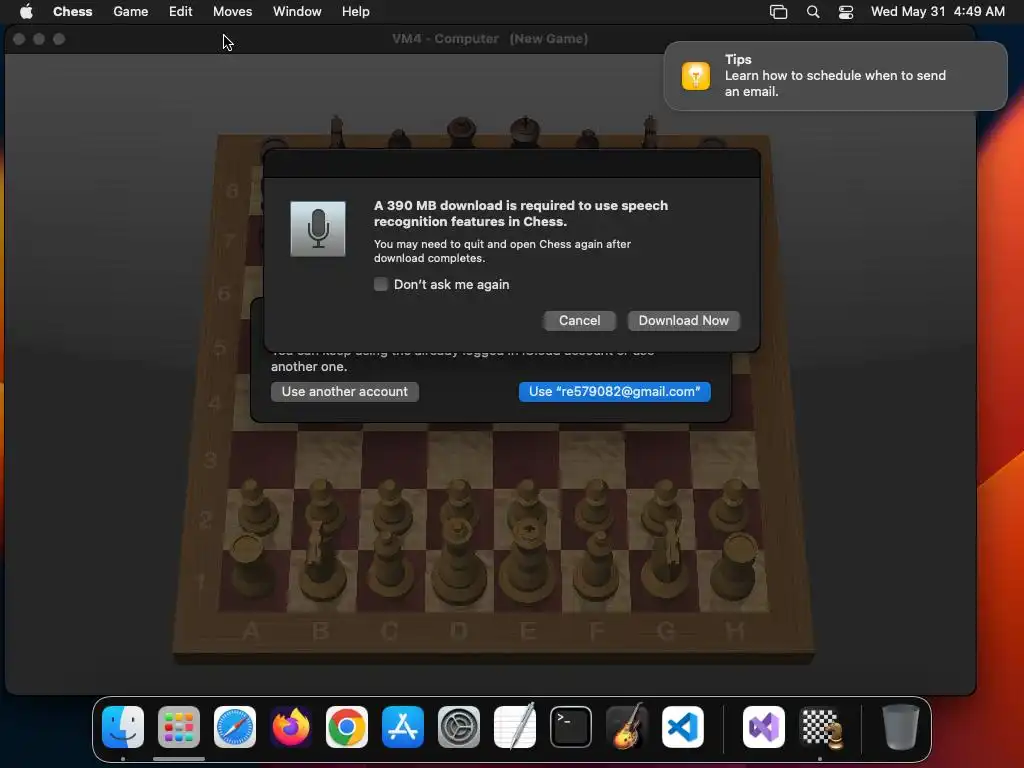Open the Moves menu

[232, 12]
